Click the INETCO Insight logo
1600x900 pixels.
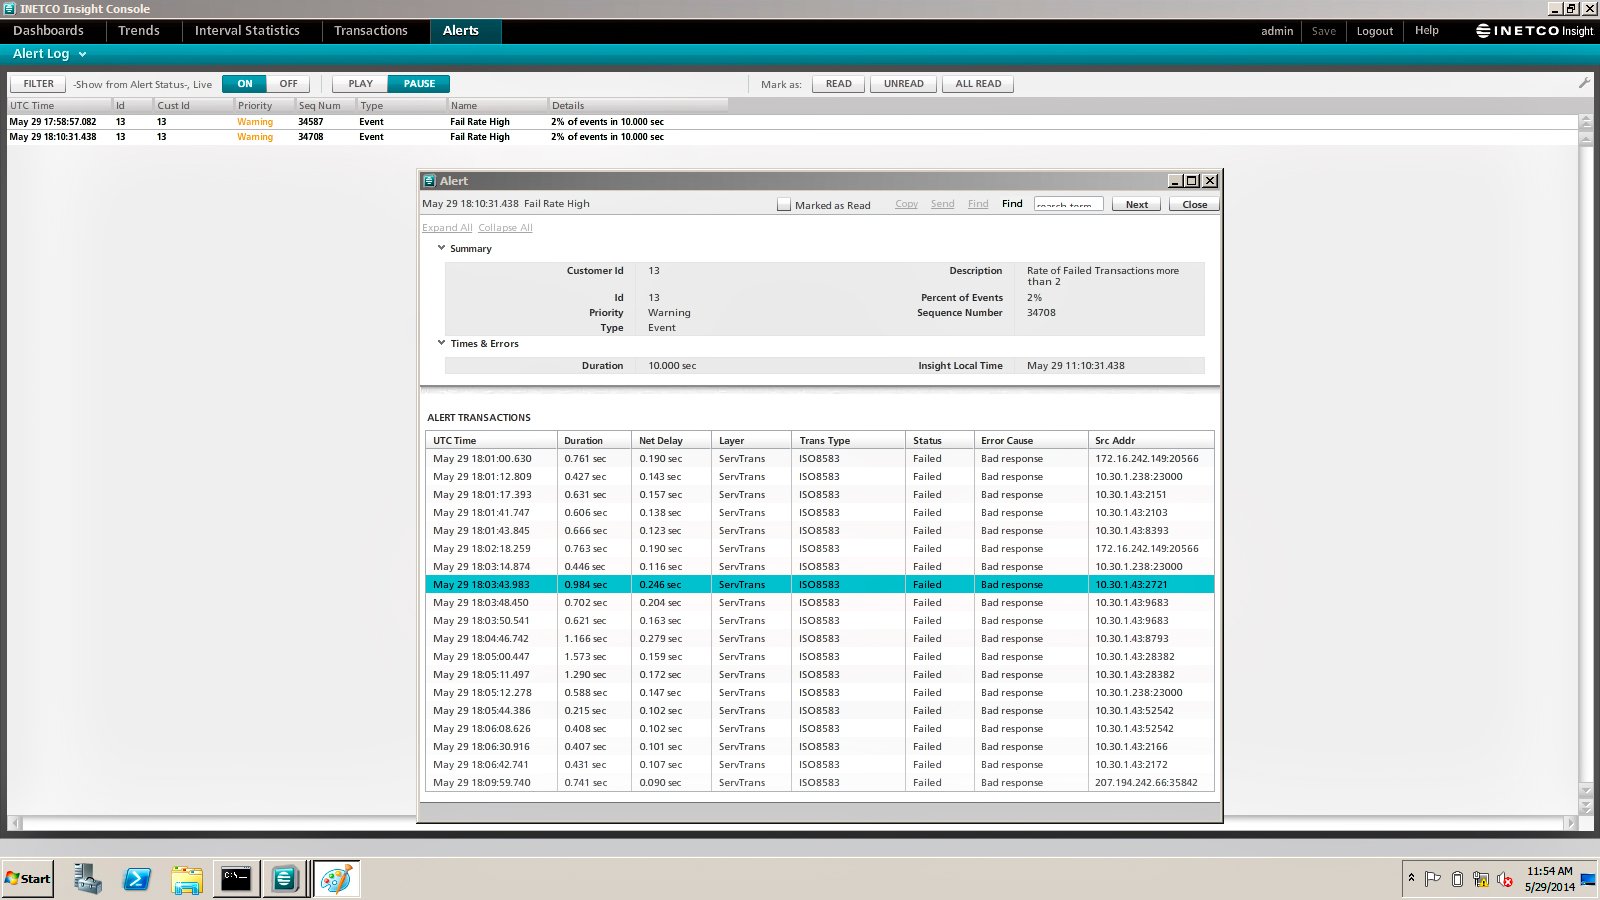pyautogui.click(x=1535, y=31)
